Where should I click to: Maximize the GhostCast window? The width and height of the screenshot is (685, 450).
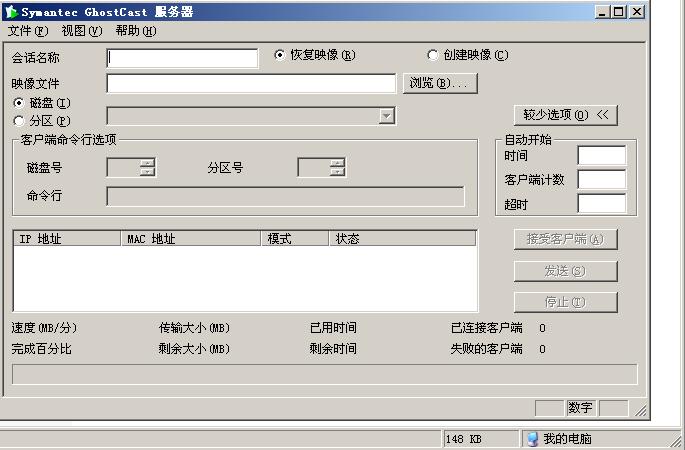(x=619, y=12)
